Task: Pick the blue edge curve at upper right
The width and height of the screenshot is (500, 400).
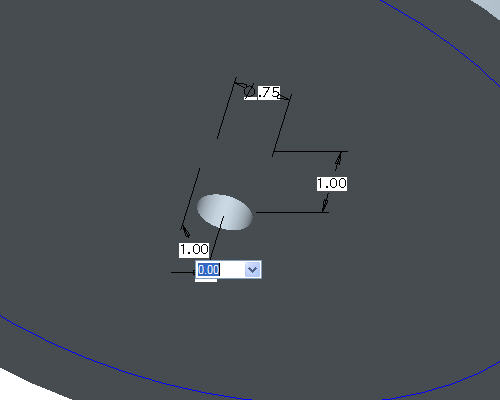Action: coord(443,37)
